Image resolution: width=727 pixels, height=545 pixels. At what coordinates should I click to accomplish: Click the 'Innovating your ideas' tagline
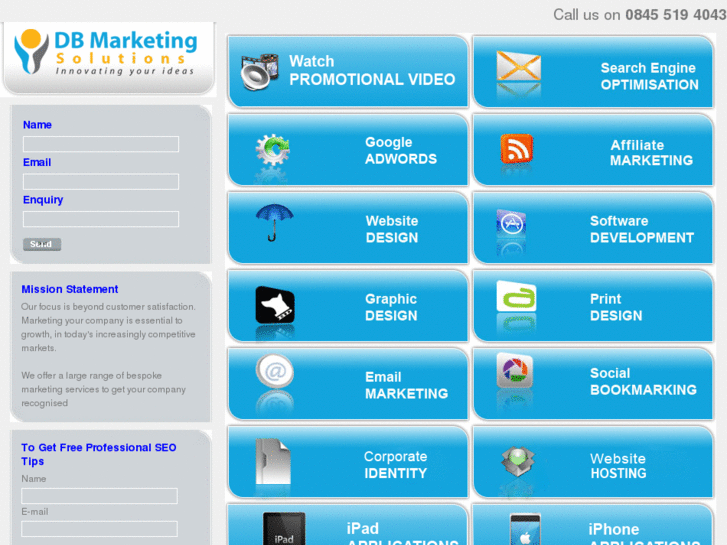click(x=125, y=71)
